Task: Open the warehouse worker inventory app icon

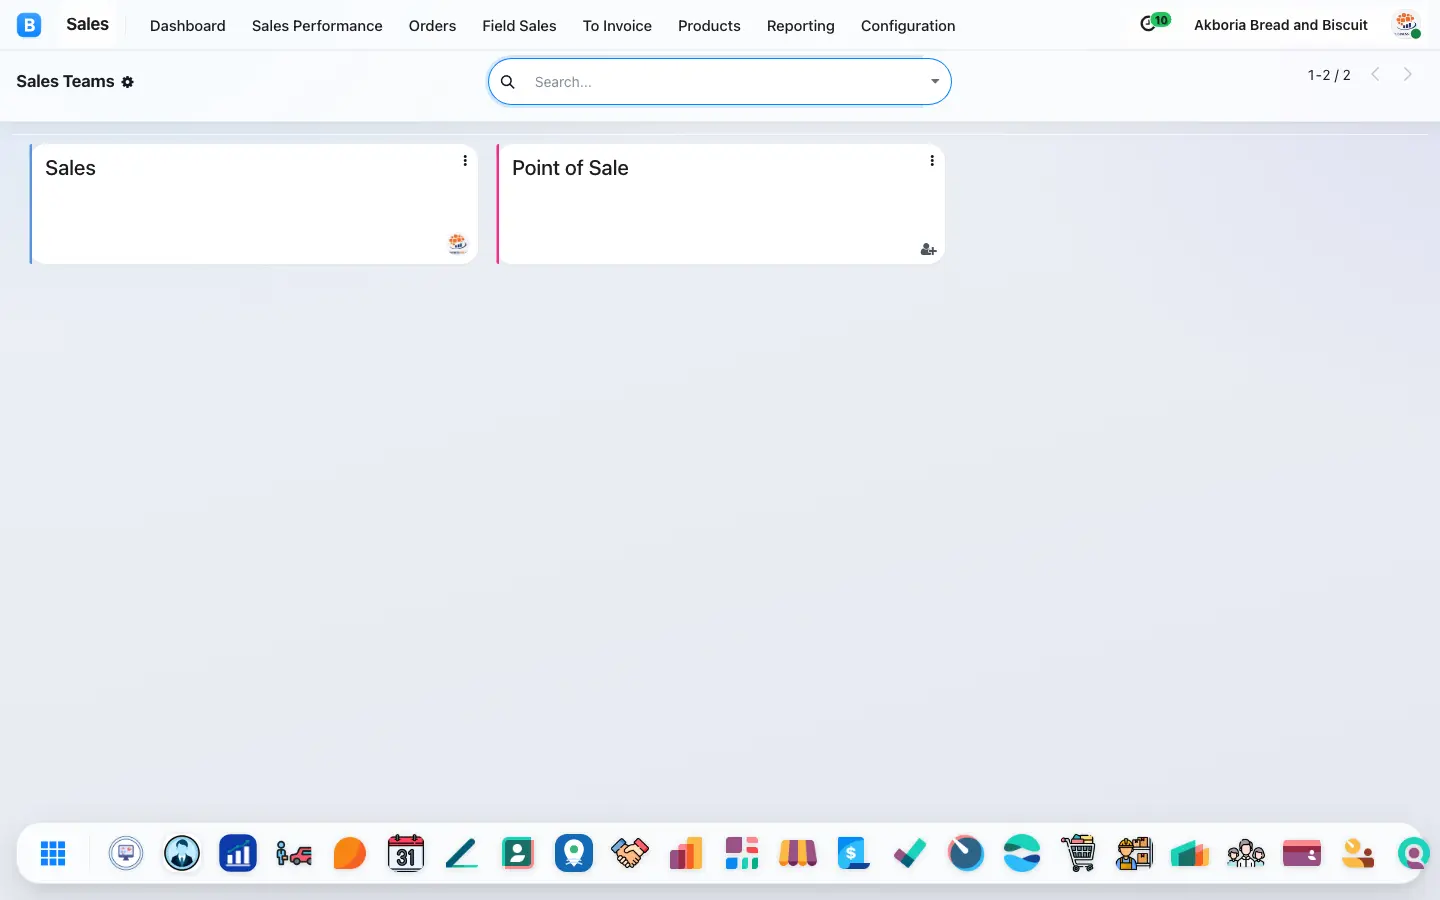Action: [1134, 853]
